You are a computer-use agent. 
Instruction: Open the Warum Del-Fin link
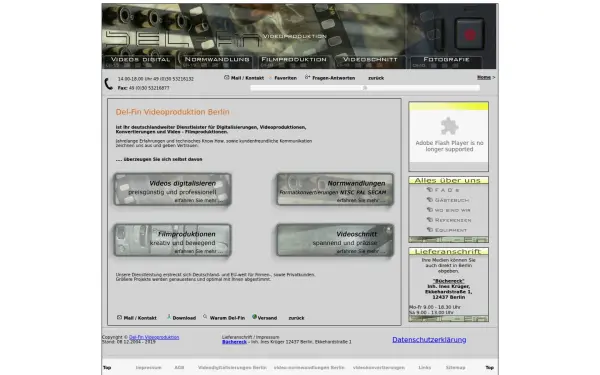click(x=227, y=318)
